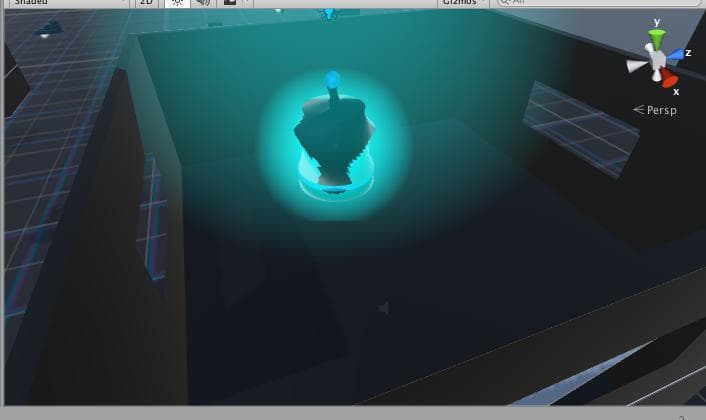Toggle 2D view mode in the scene toolbar
Image resolution: width=706 pixels, height=420 pixels.
pos(146,3)
